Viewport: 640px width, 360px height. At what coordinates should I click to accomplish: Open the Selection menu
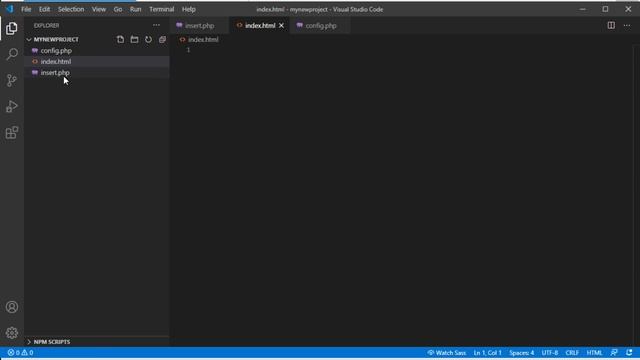71,9
